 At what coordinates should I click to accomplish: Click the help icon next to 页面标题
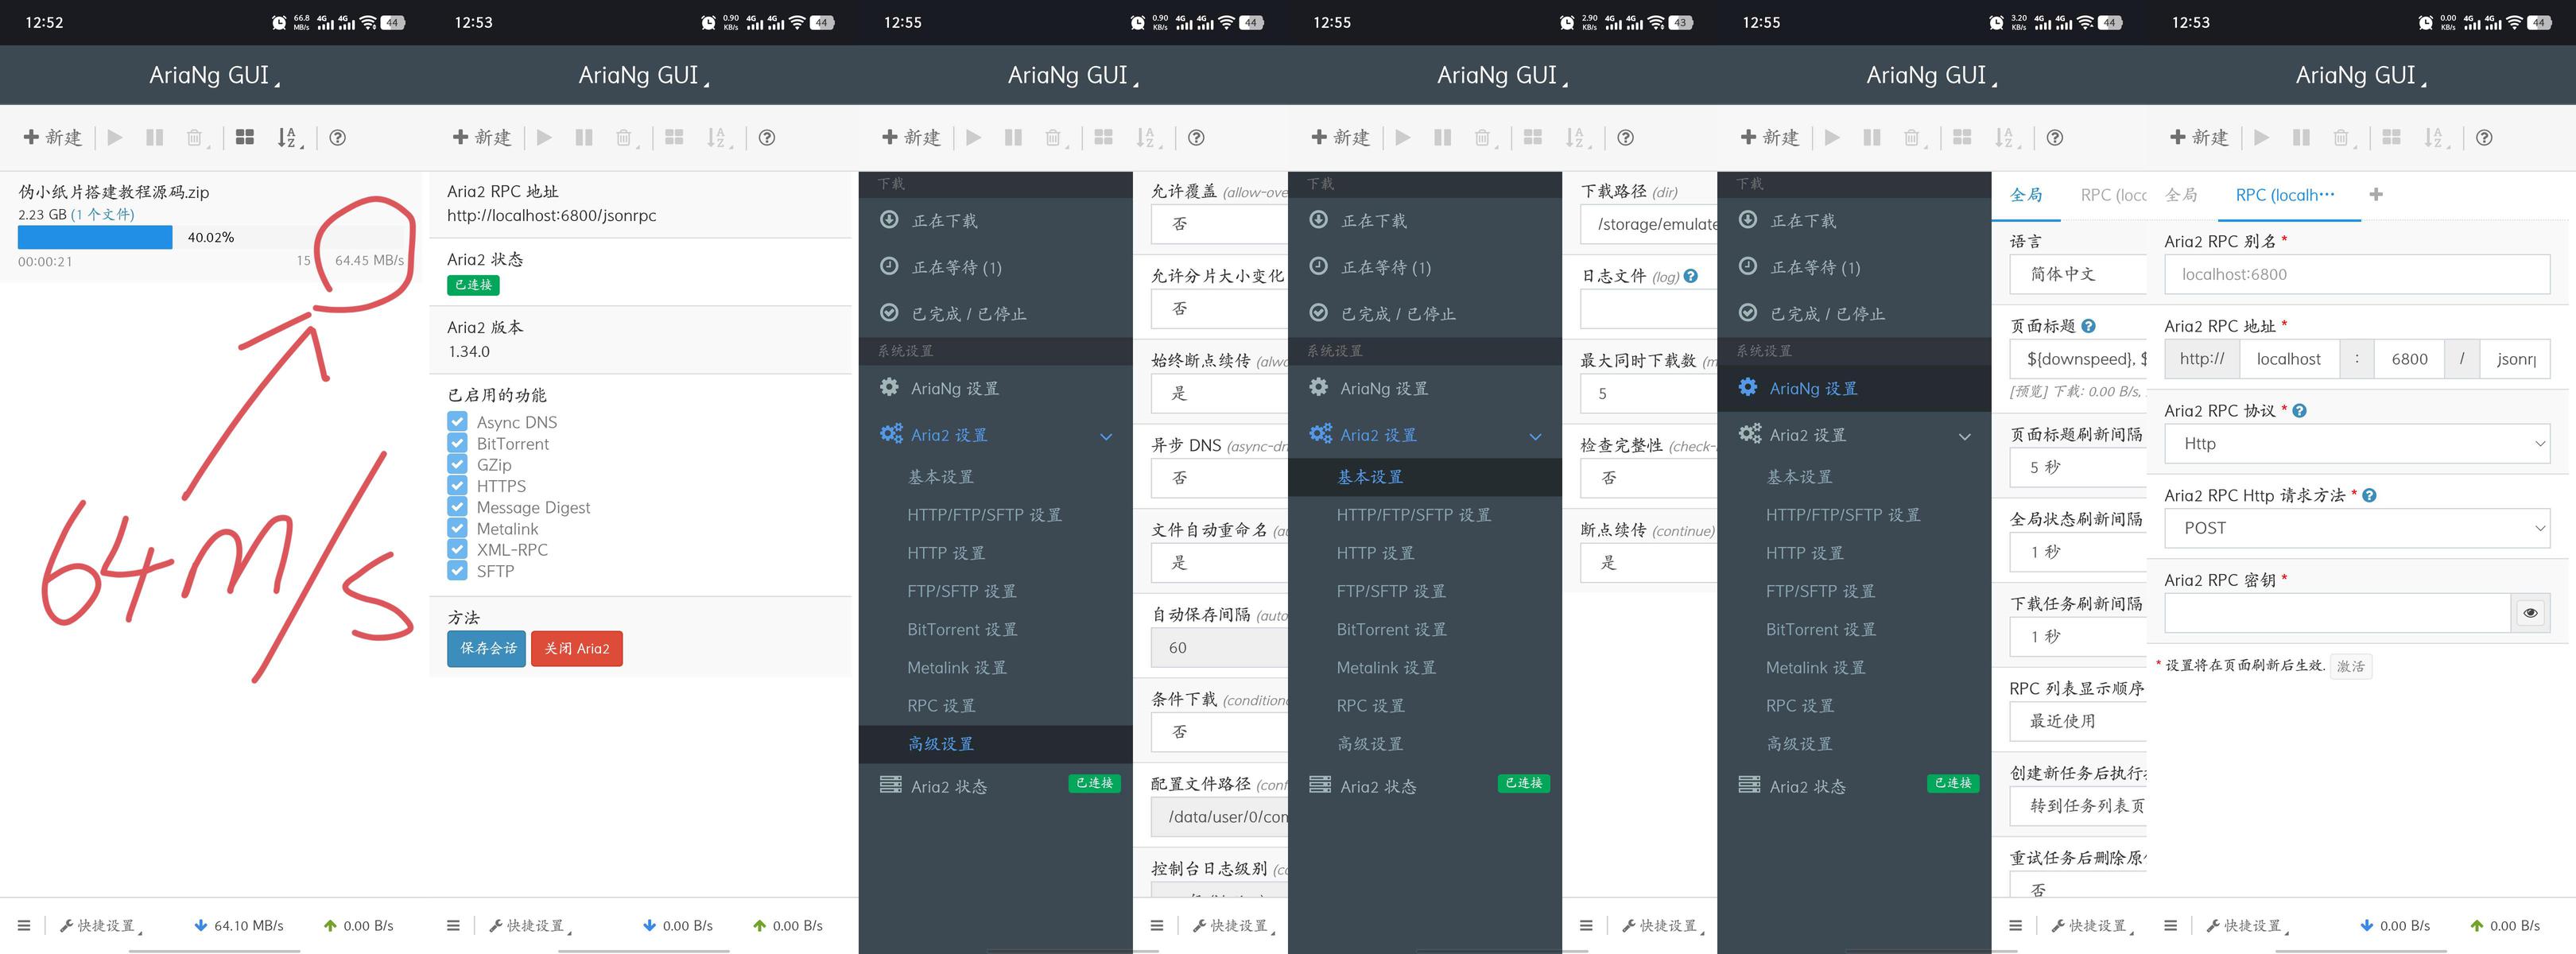tap(2089, 326)
